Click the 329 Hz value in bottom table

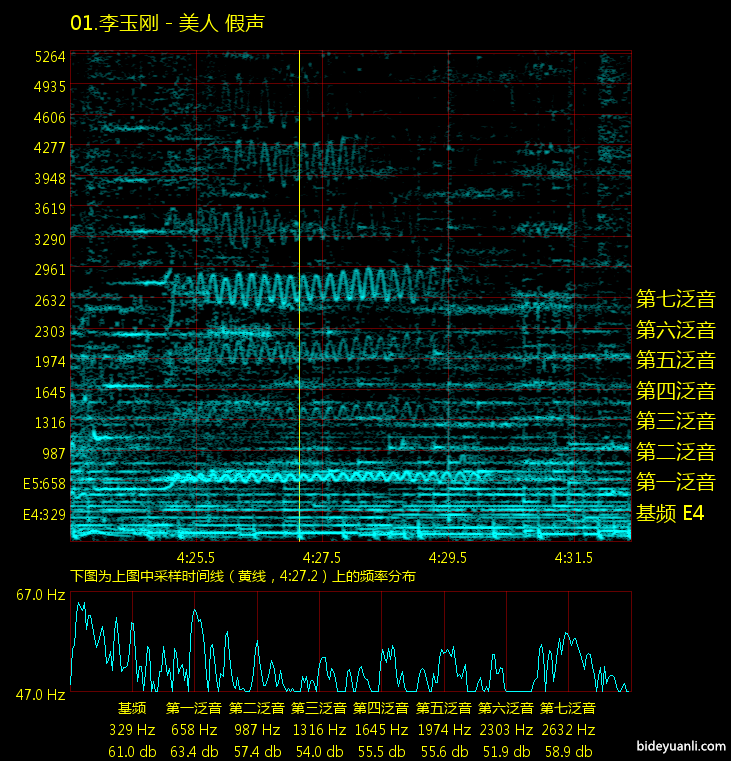coord(133,730)
